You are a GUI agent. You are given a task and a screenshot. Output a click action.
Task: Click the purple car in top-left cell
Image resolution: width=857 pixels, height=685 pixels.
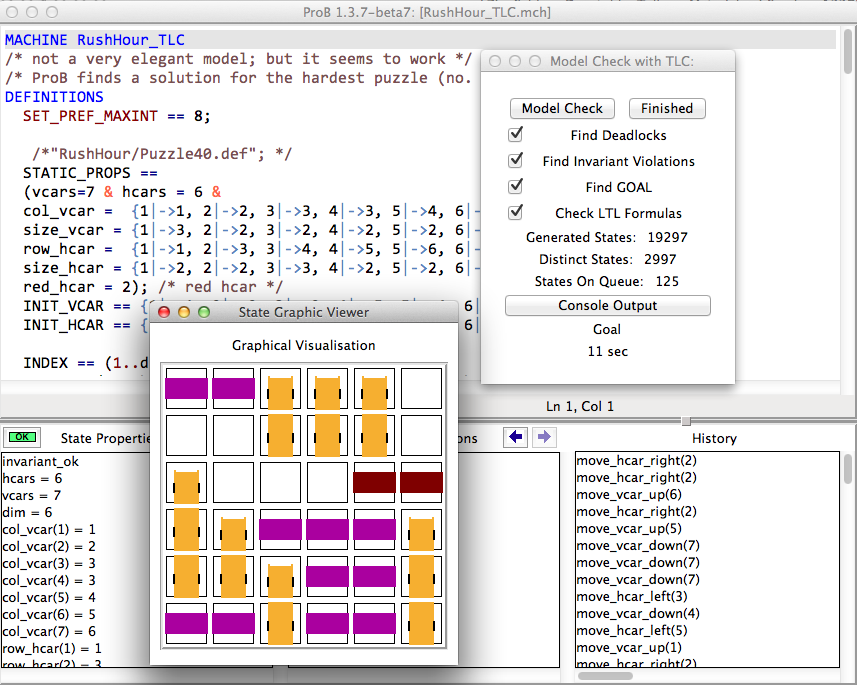coord(186,388)
